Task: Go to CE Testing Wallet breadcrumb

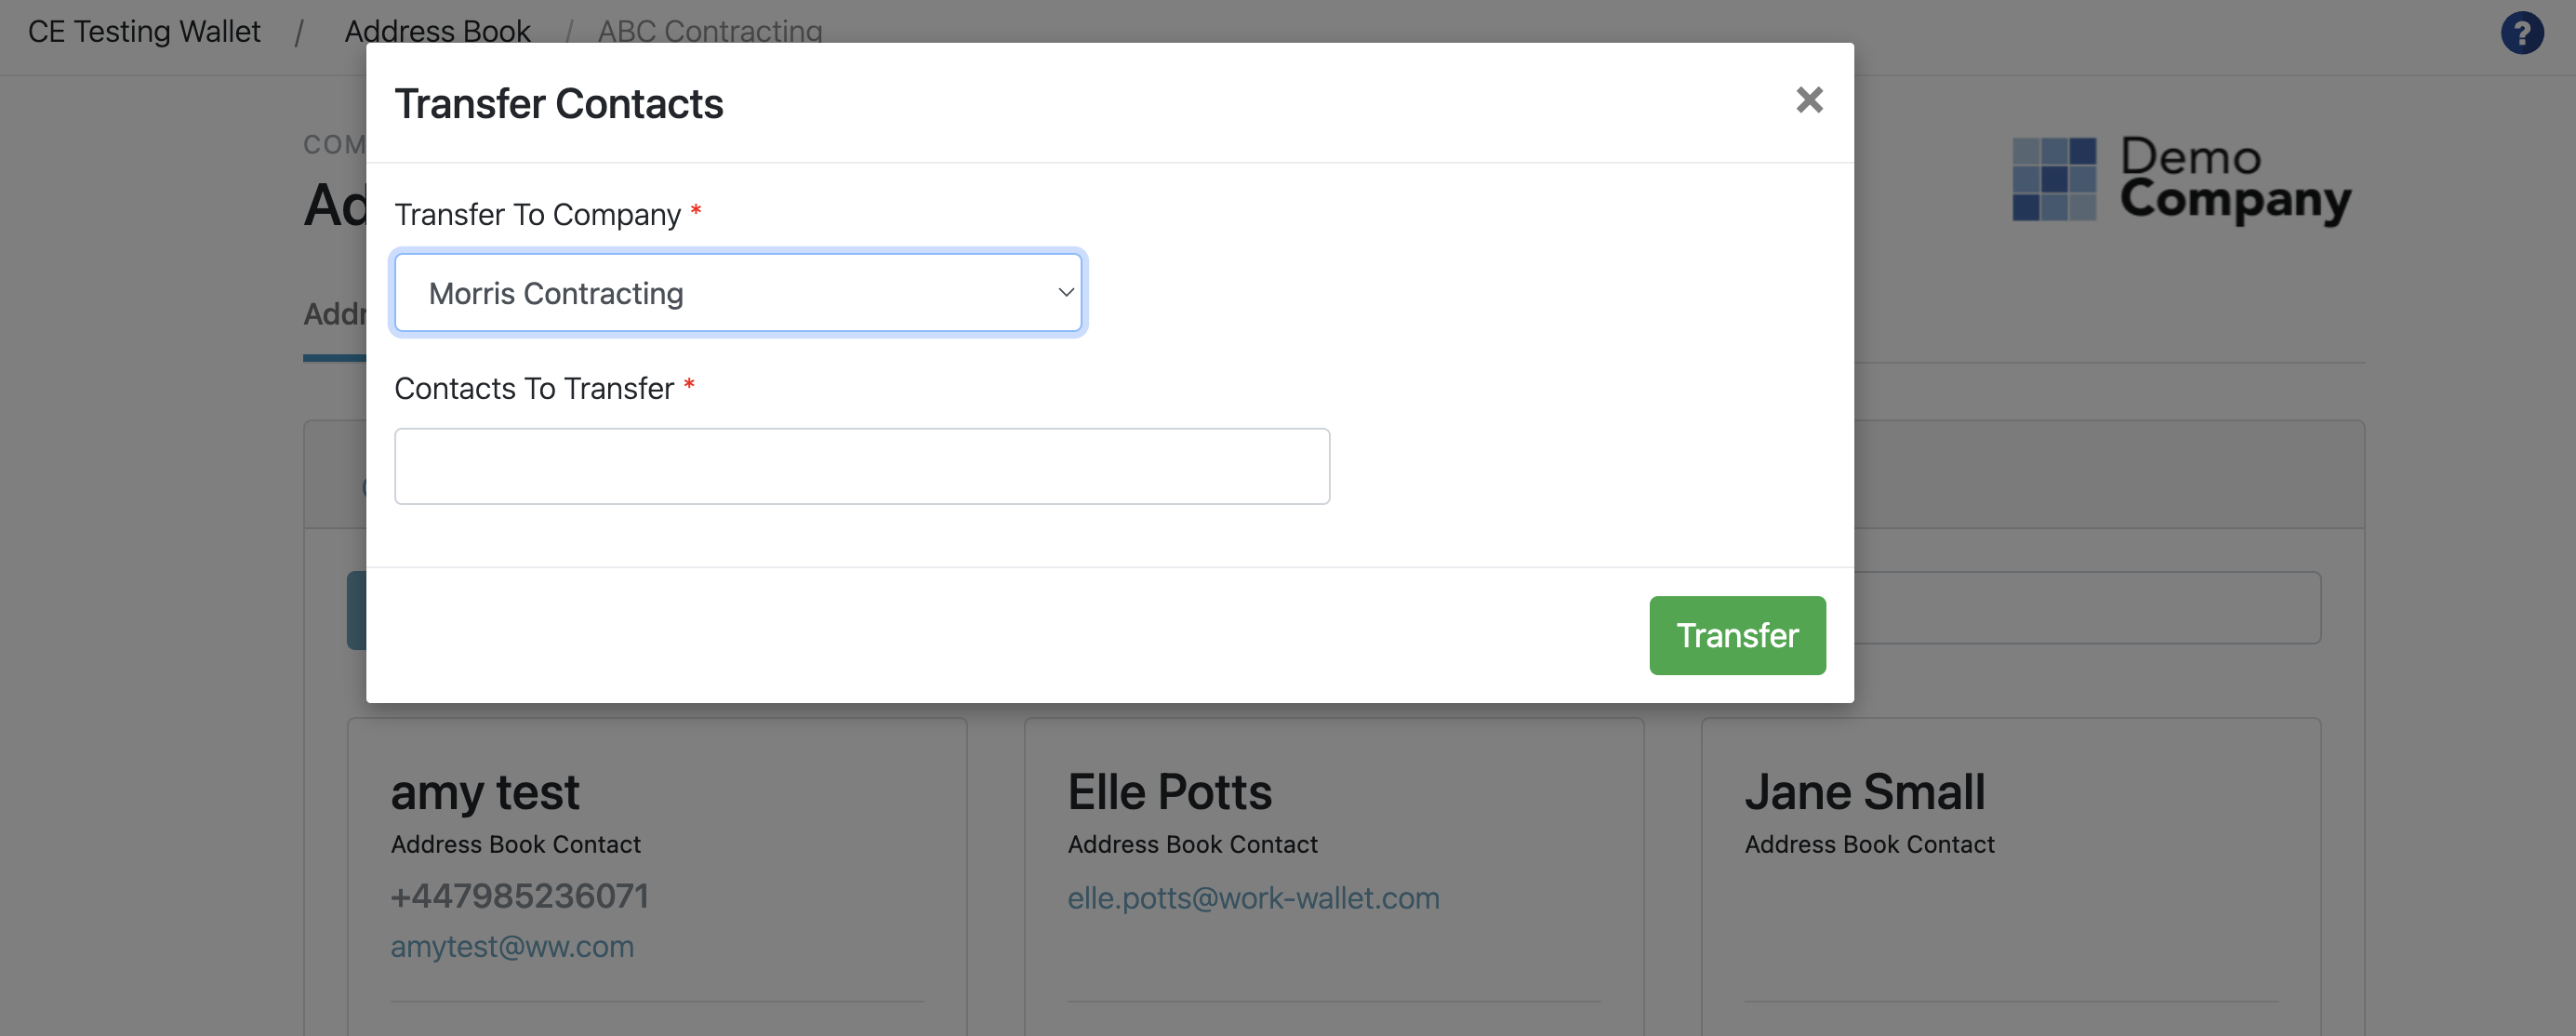Action: coord(144,31)
